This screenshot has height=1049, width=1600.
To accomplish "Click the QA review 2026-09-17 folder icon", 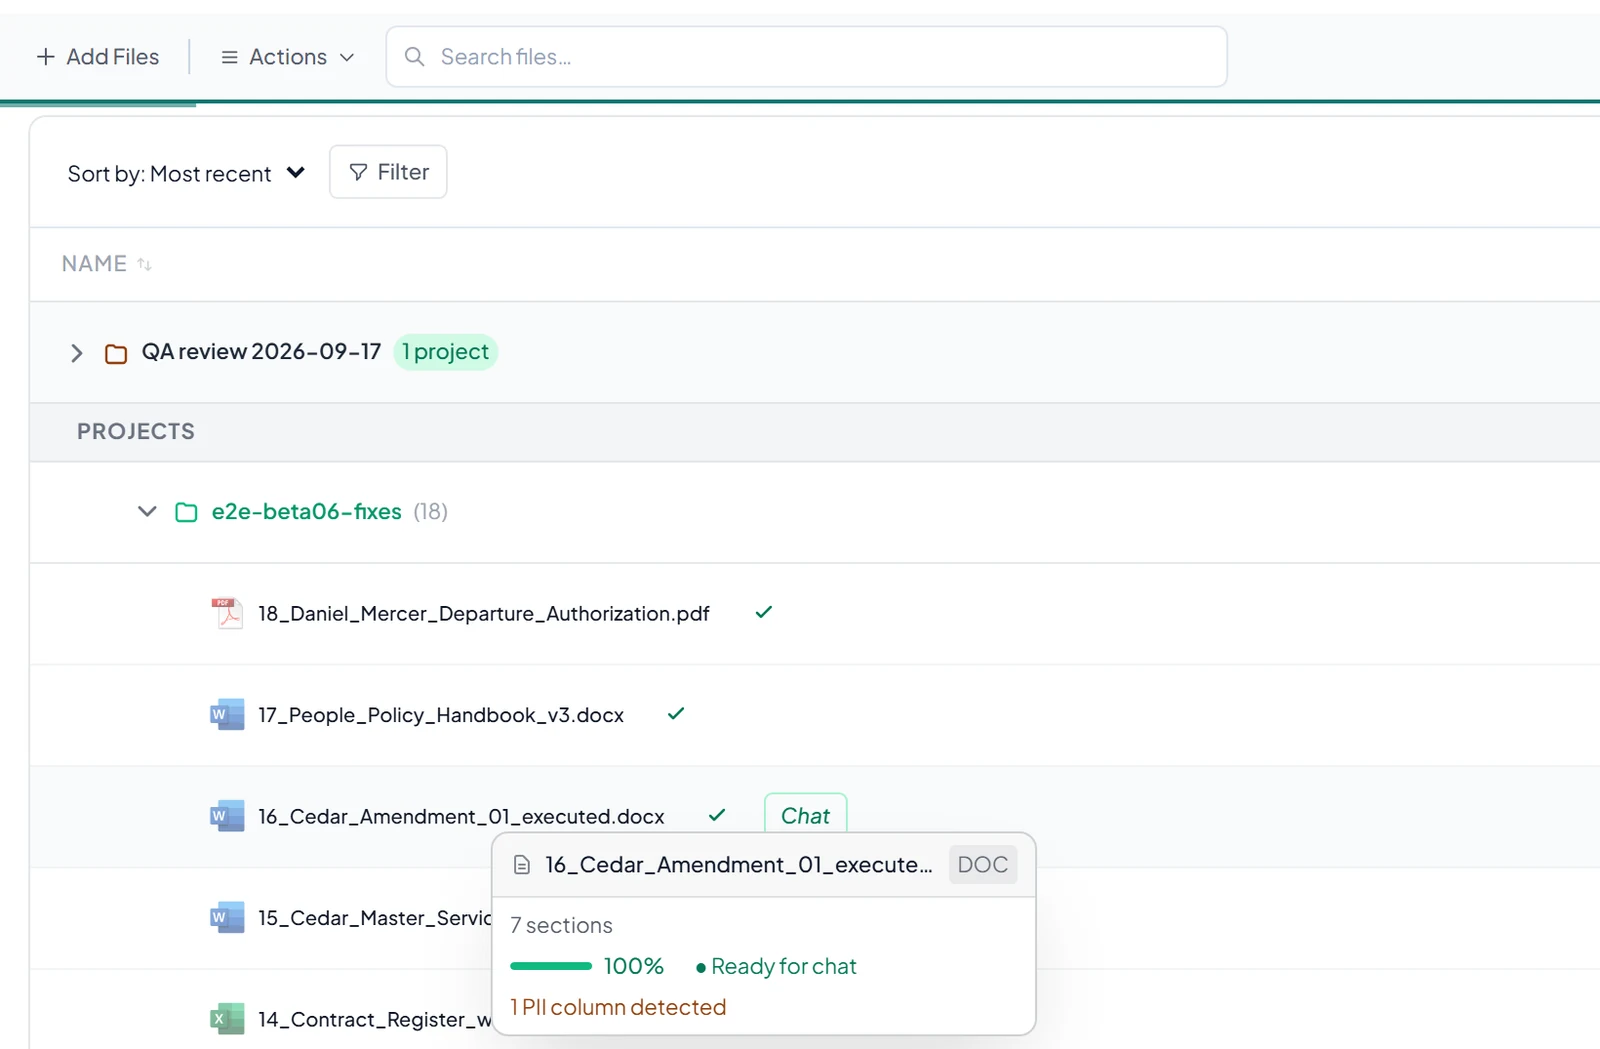I will pos(116,354).
